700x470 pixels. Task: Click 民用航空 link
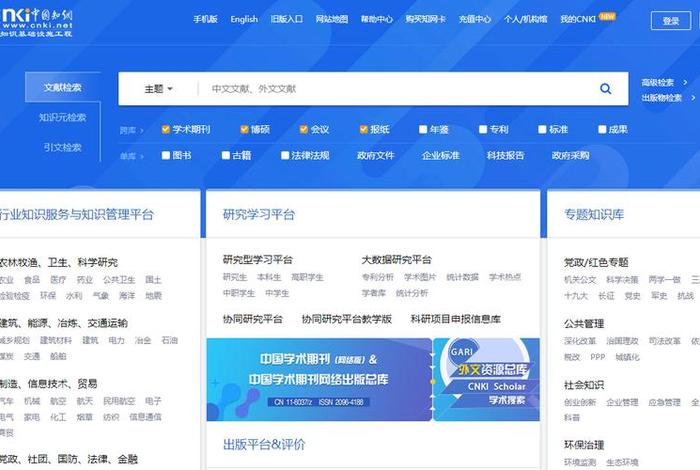tap(119, 401)
